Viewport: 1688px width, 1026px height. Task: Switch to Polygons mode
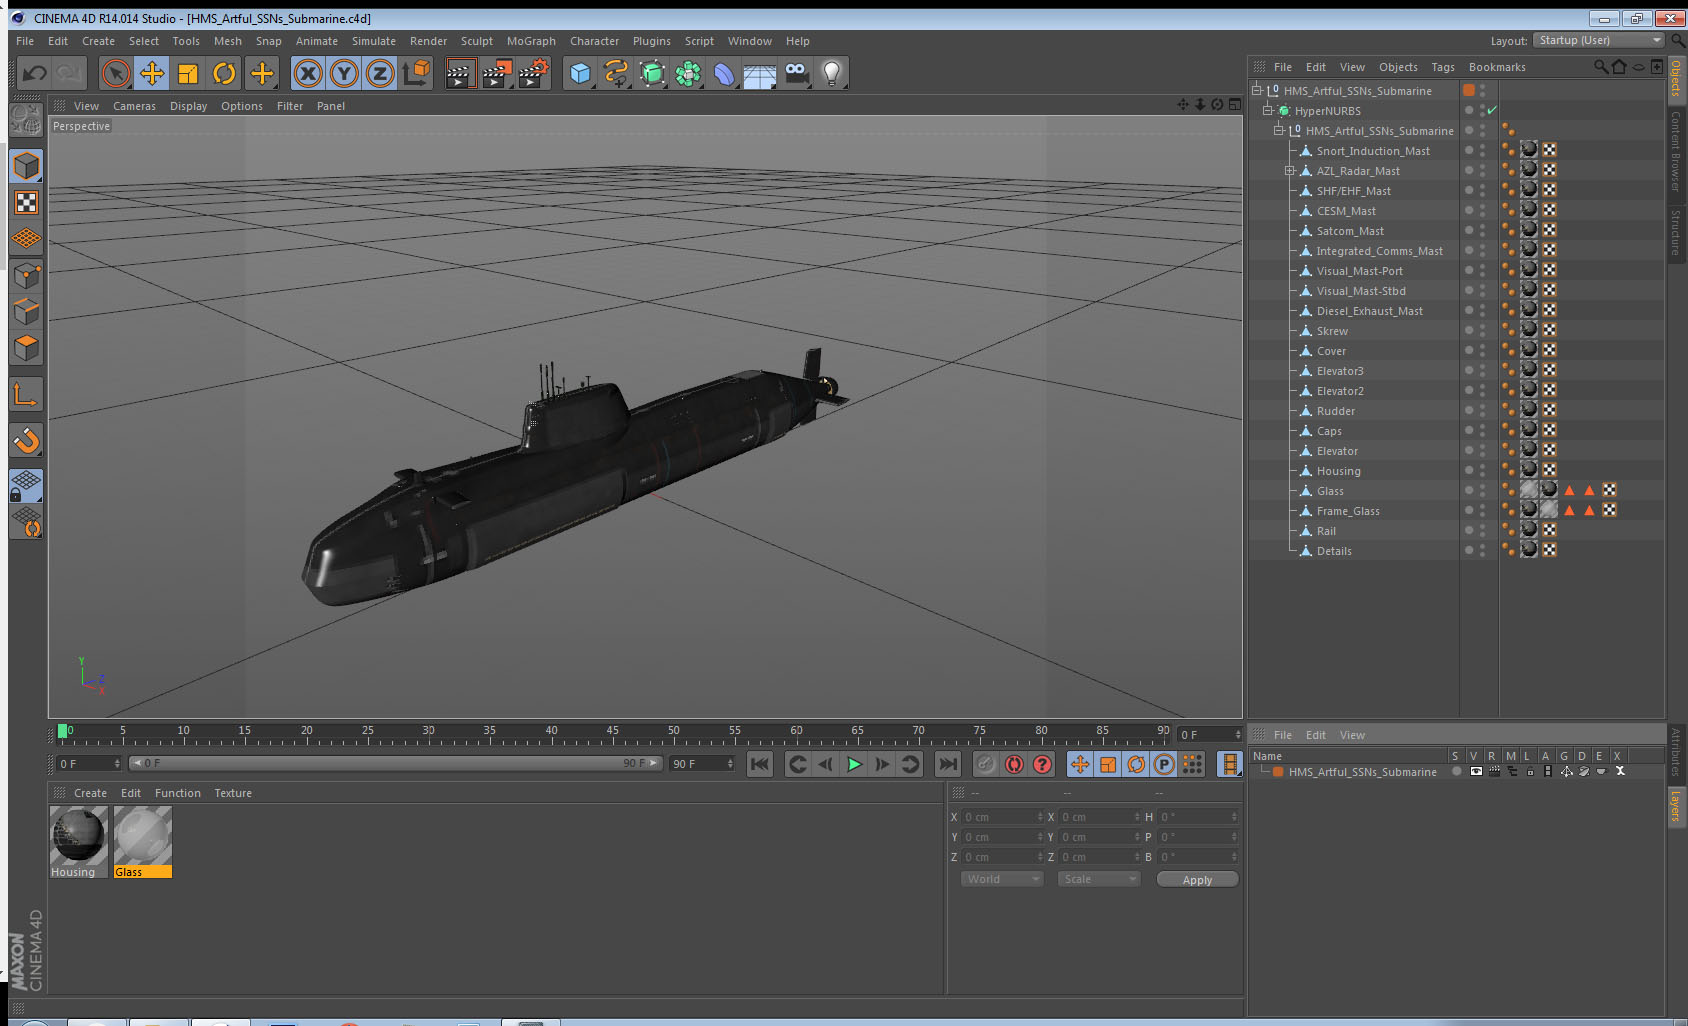[26, 347]
